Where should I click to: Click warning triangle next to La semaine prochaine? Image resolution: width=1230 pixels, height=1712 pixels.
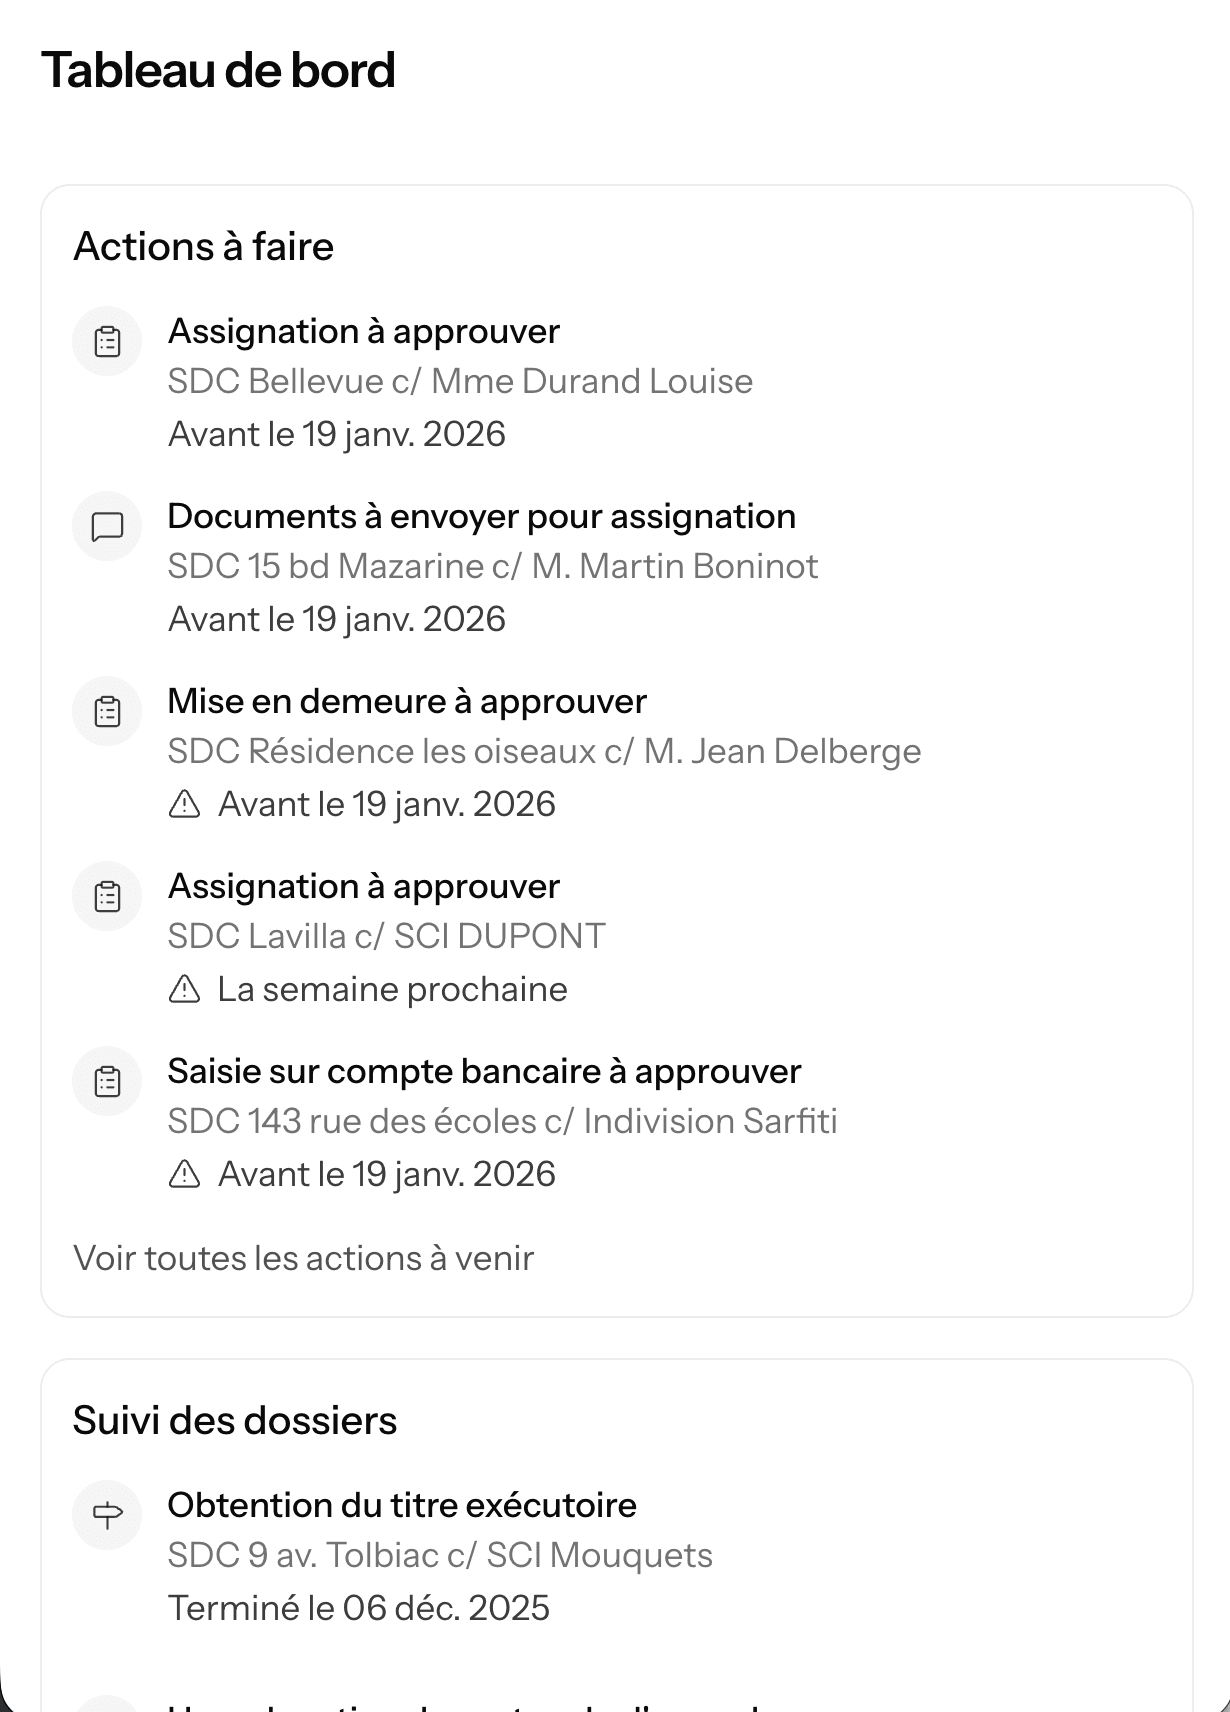185,989
